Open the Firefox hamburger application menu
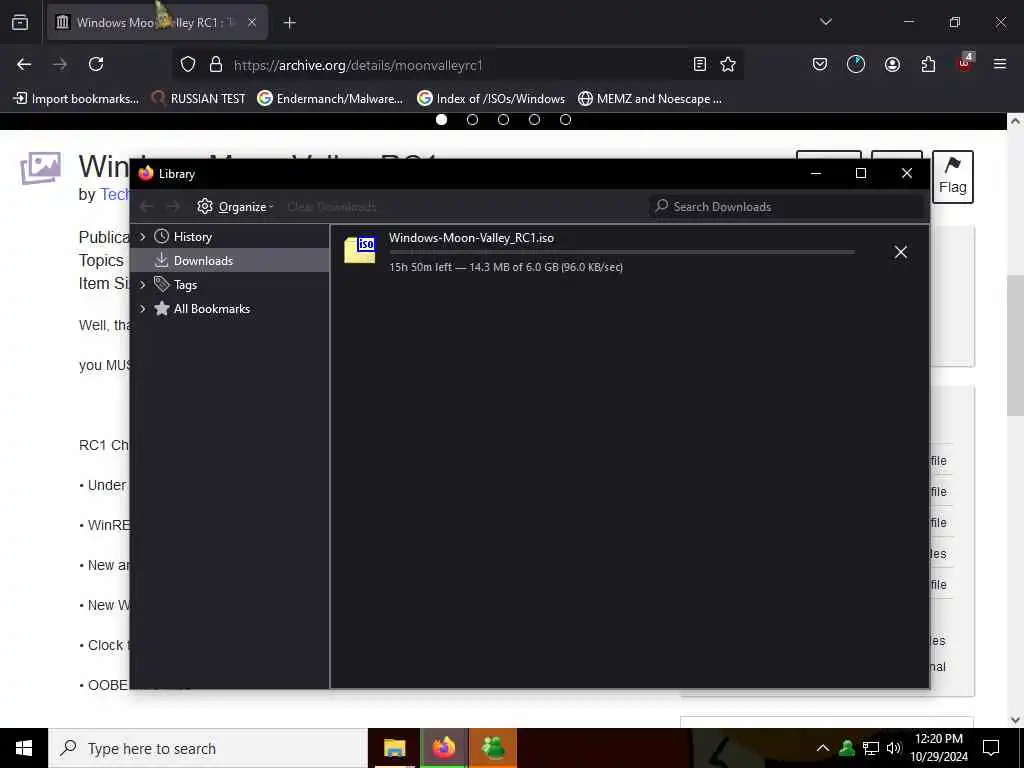Image resolution: width=1024 pixels, height=768 pixels. pyautogui.click(x=1000, y=64)
